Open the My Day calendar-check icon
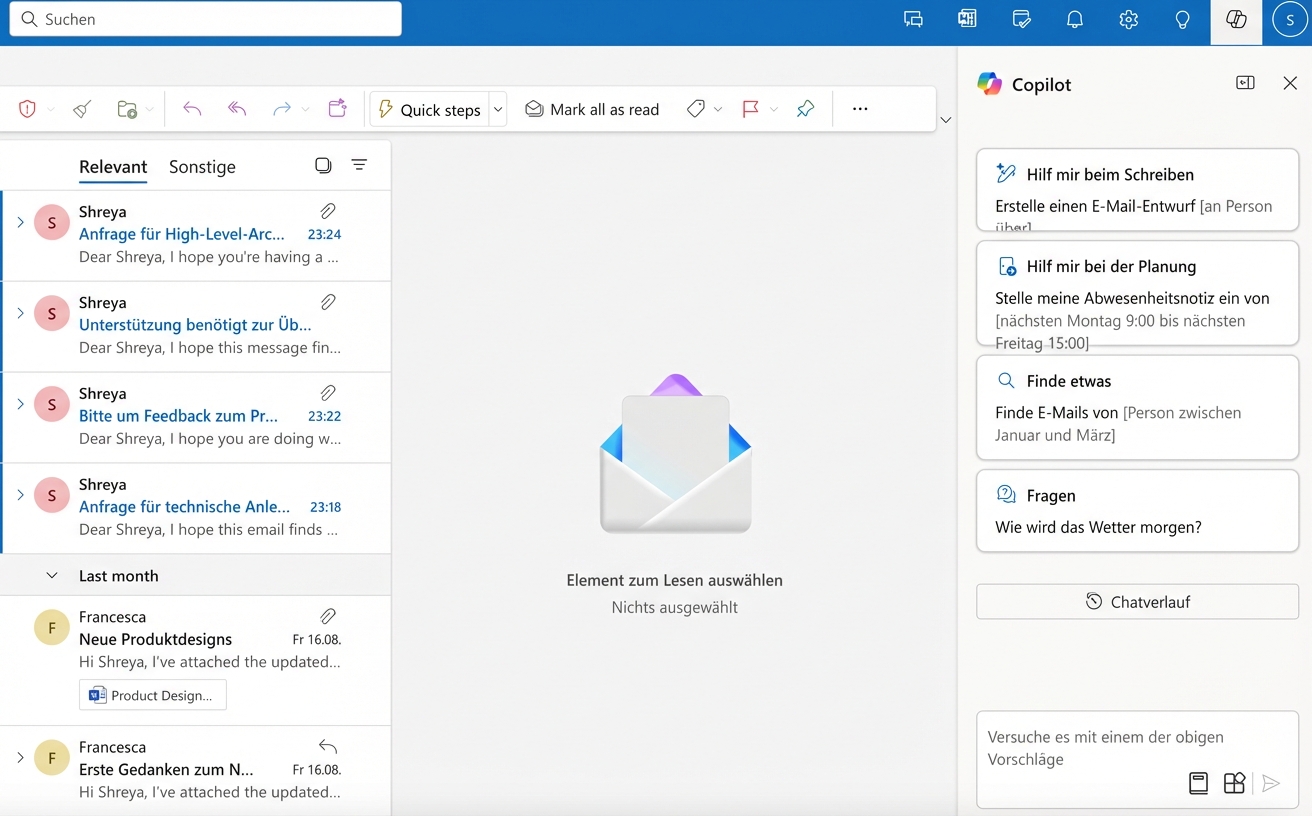 [1021, 20]
